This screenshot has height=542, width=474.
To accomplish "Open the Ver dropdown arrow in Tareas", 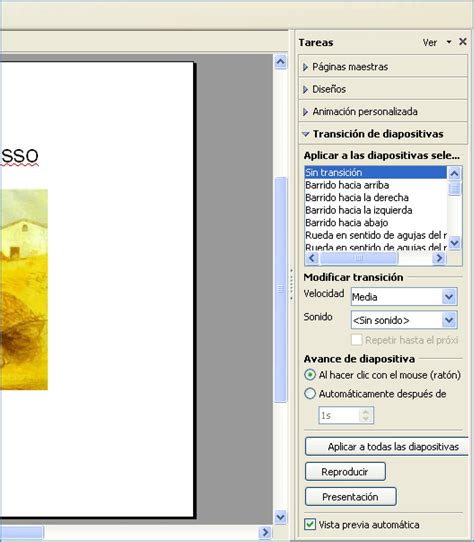I will (449, 42).
